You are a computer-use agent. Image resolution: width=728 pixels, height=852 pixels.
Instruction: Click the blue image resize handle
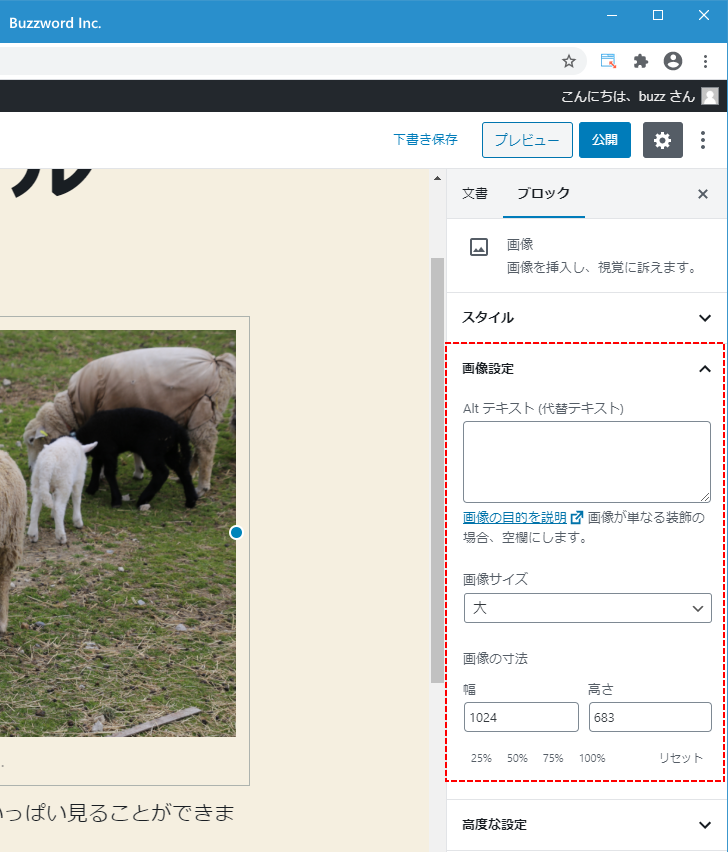pyautogui.click(x=236, y=532)
